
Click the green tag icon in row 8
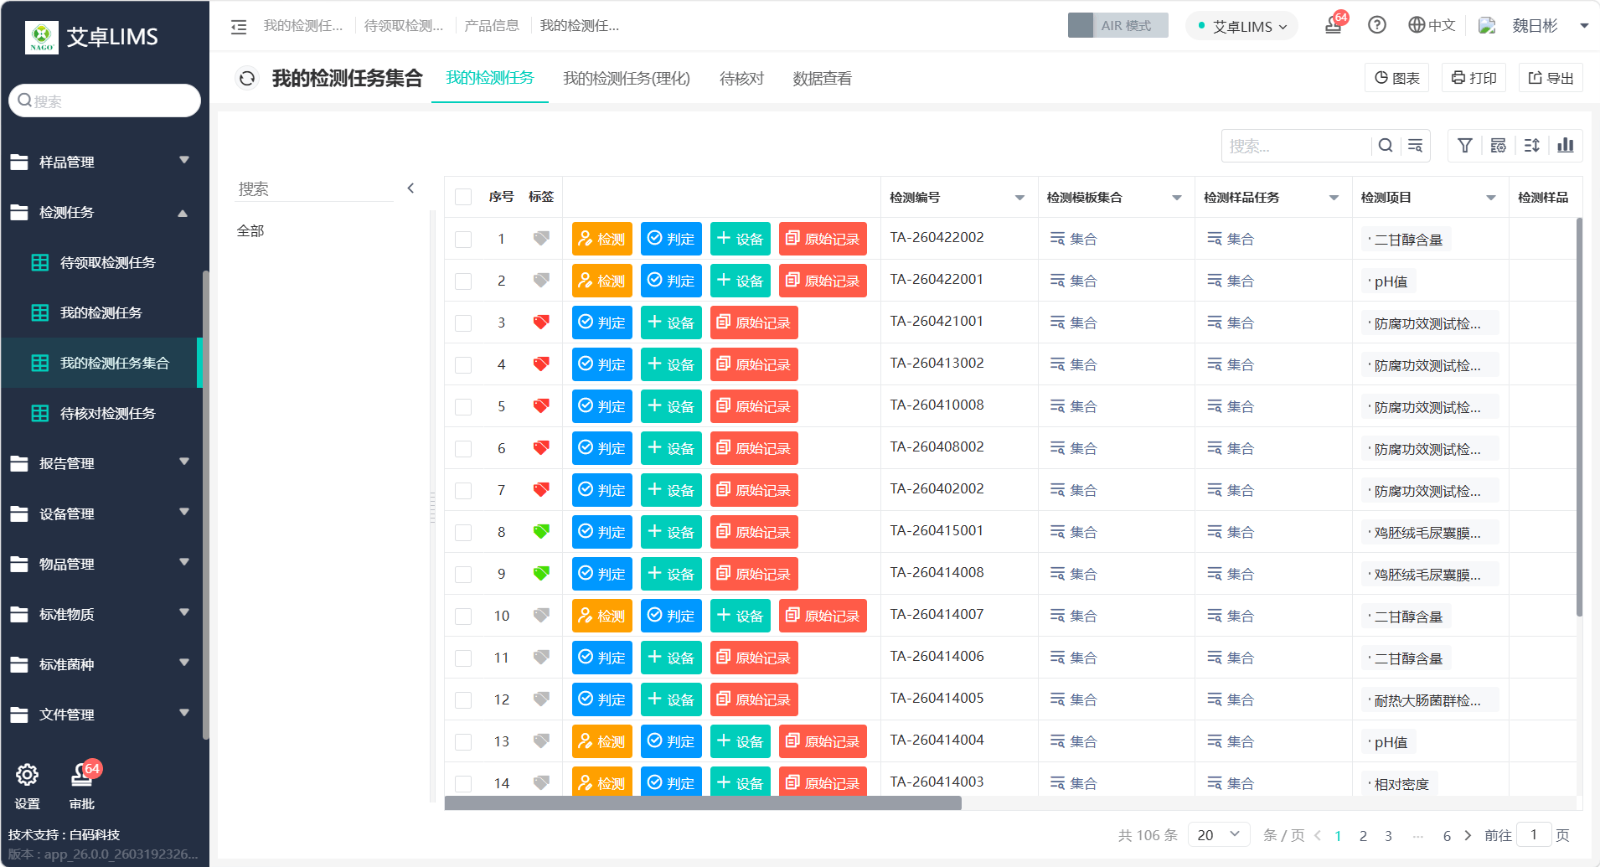point(541,532)
